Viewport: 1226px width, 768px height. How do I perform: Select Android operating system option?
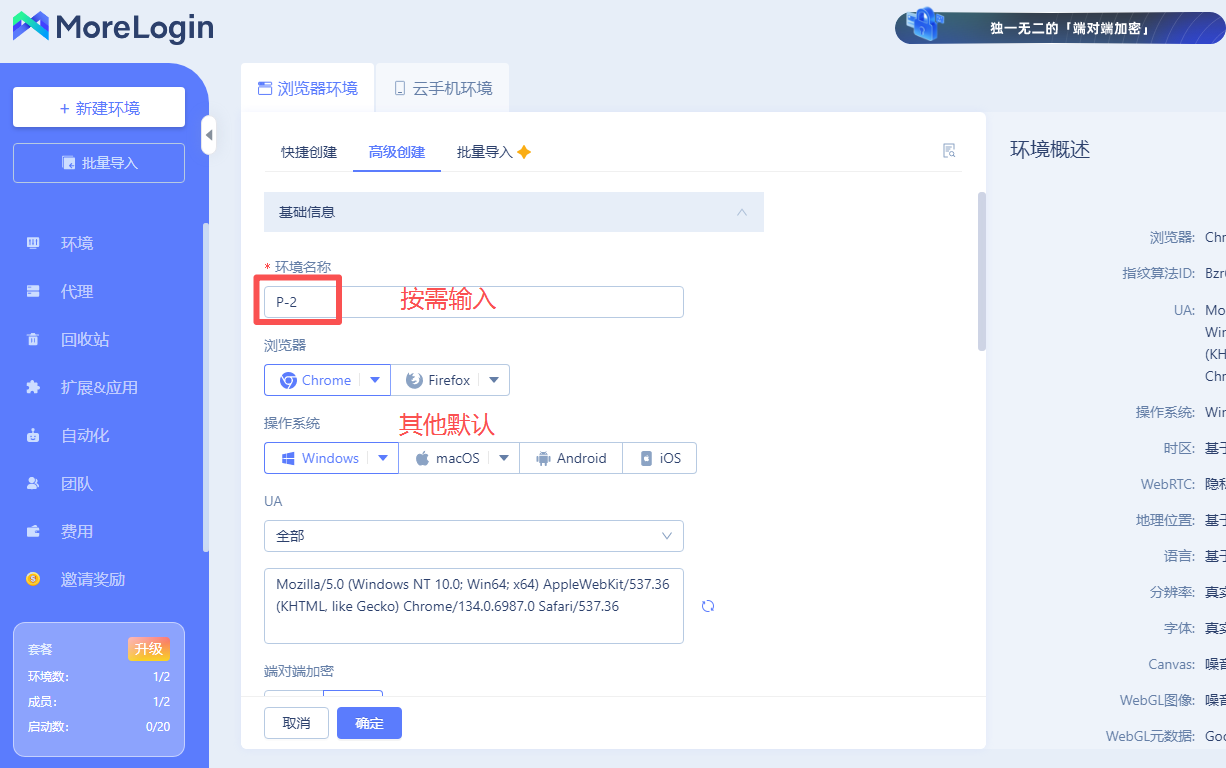(571, 458)
